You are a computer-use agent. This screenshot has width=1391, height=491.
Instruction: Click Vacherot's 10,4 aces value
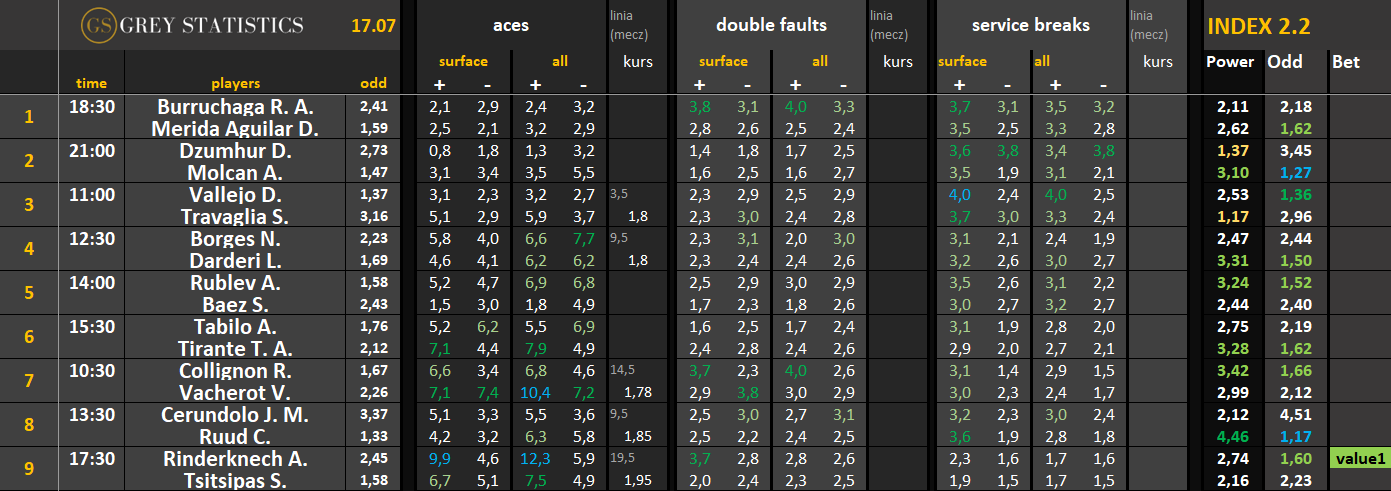[x=535, y=392]
